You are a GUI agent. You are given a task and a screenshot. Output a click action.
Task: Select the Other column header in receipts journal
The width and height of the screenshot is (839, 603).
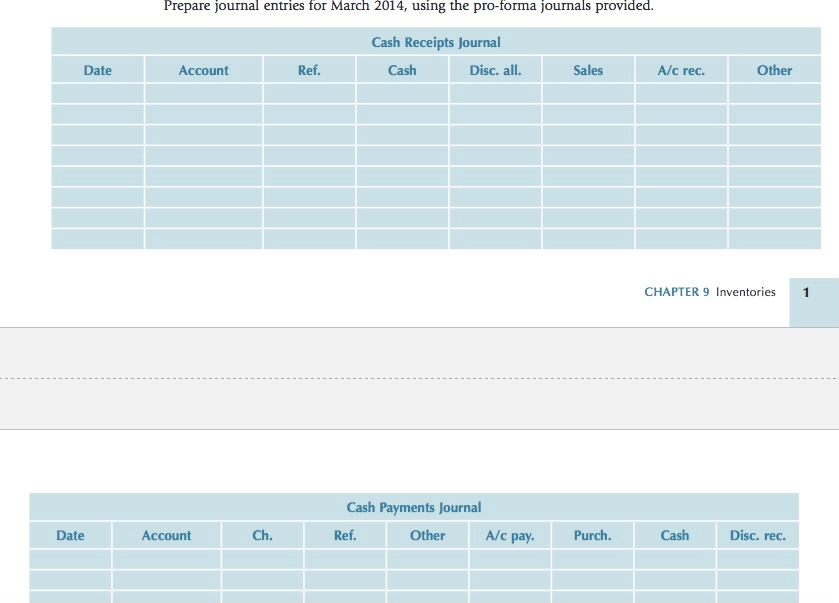pyautogui.click(x=775, y=70)
